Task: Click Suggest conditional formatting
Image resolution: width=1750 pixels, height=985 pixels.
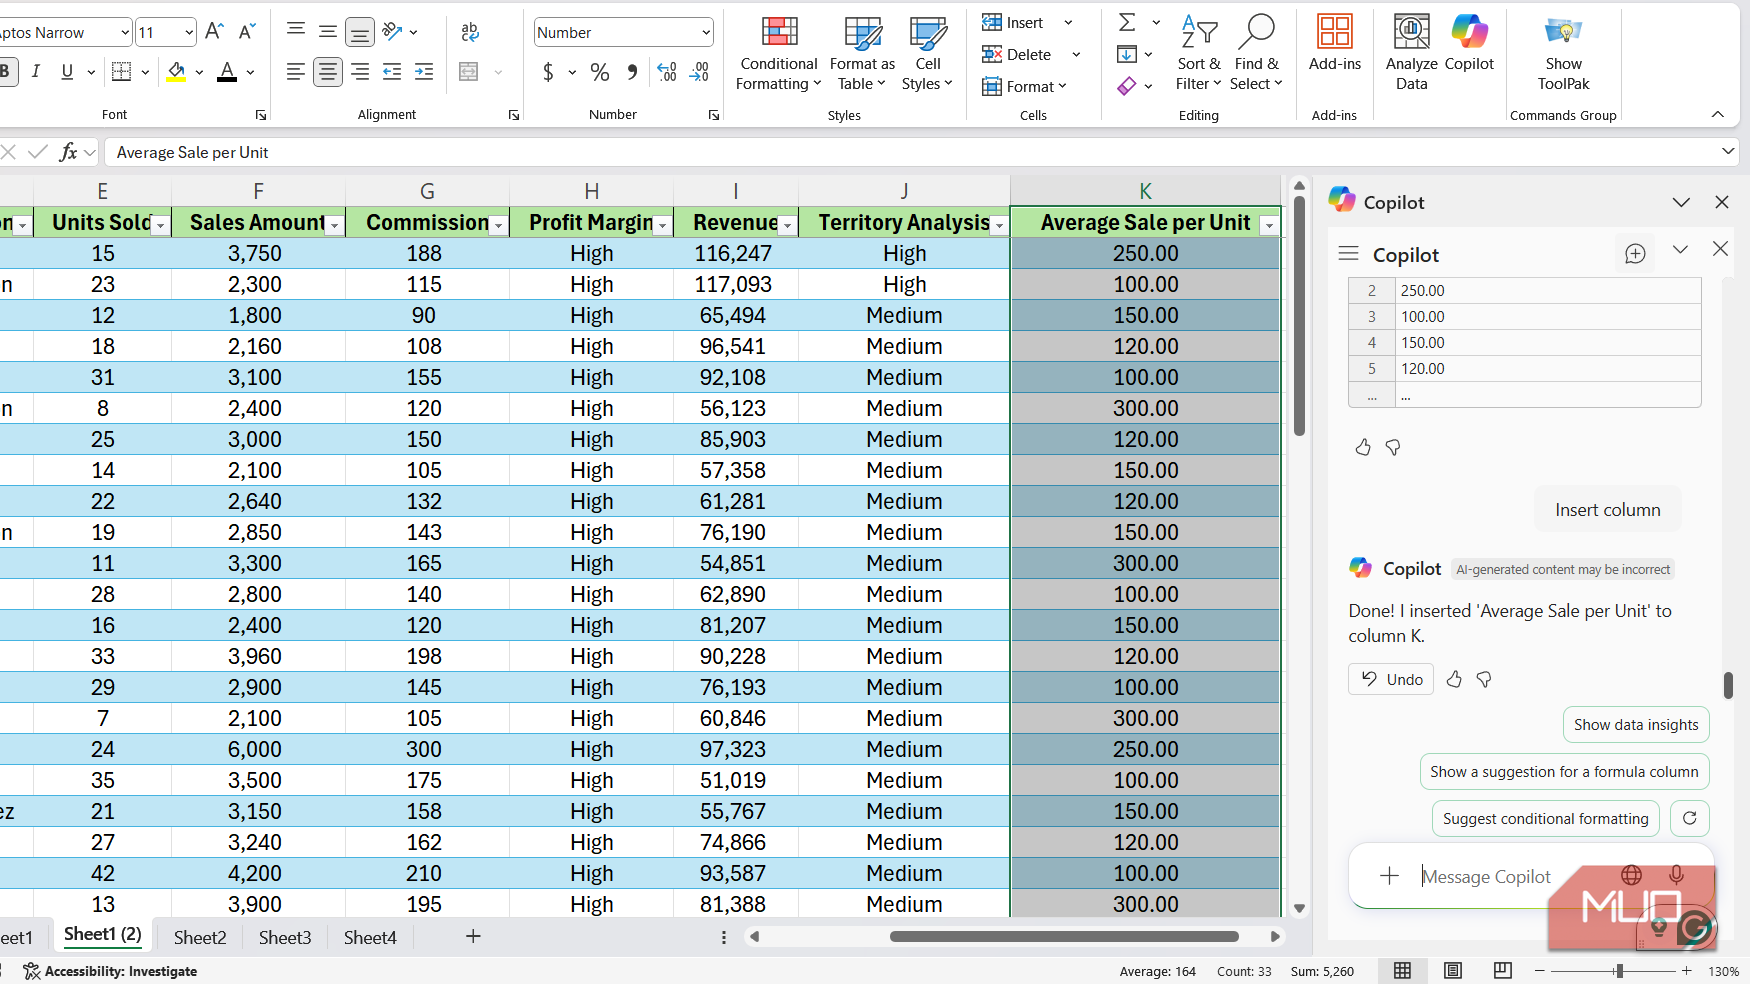Action: tap(1545, 818)
